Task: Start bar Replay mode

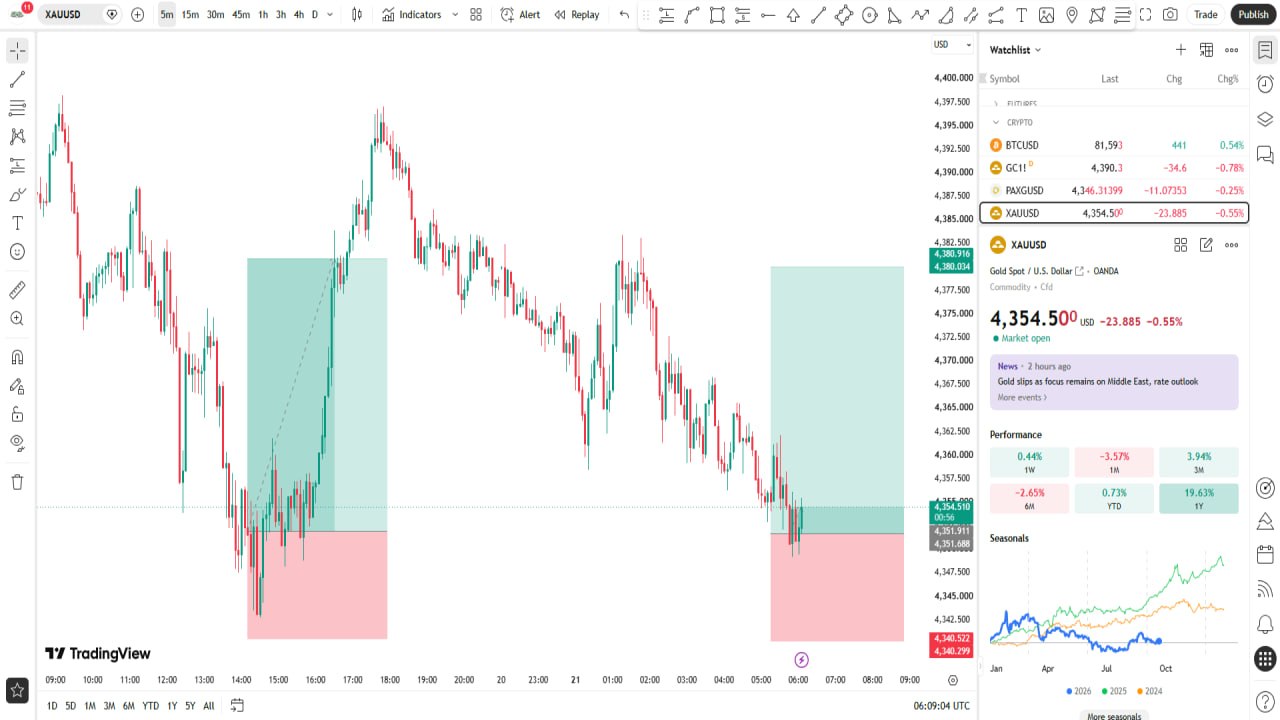Action: click(577, 15)
